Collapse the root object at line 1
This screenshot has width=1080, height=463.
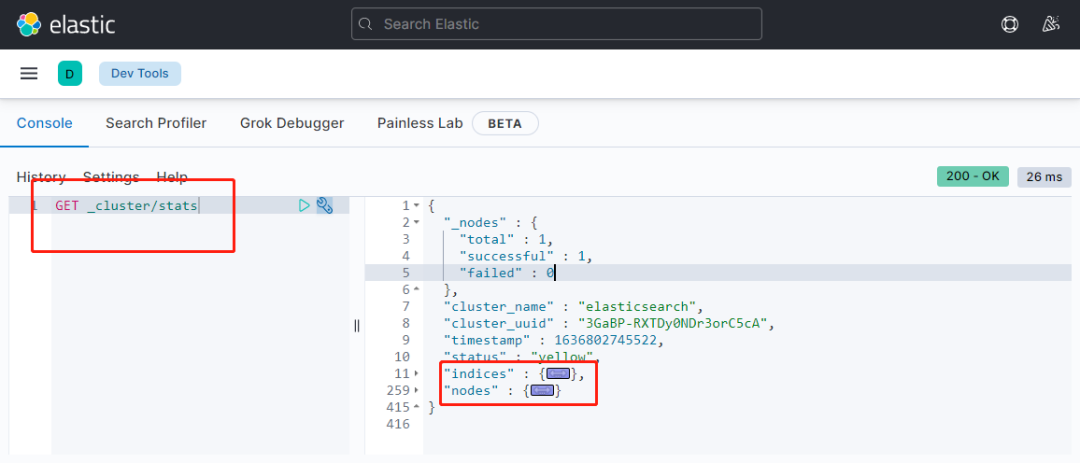[416, 205]
